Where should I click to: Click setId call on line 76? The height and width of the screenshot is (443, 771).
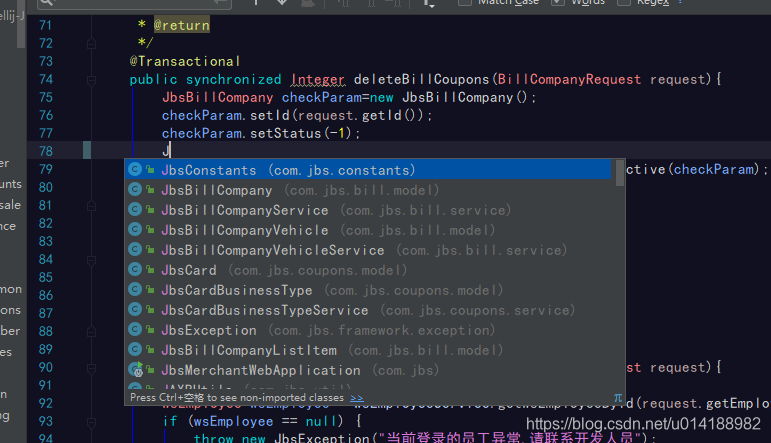[x=271, y=116]
